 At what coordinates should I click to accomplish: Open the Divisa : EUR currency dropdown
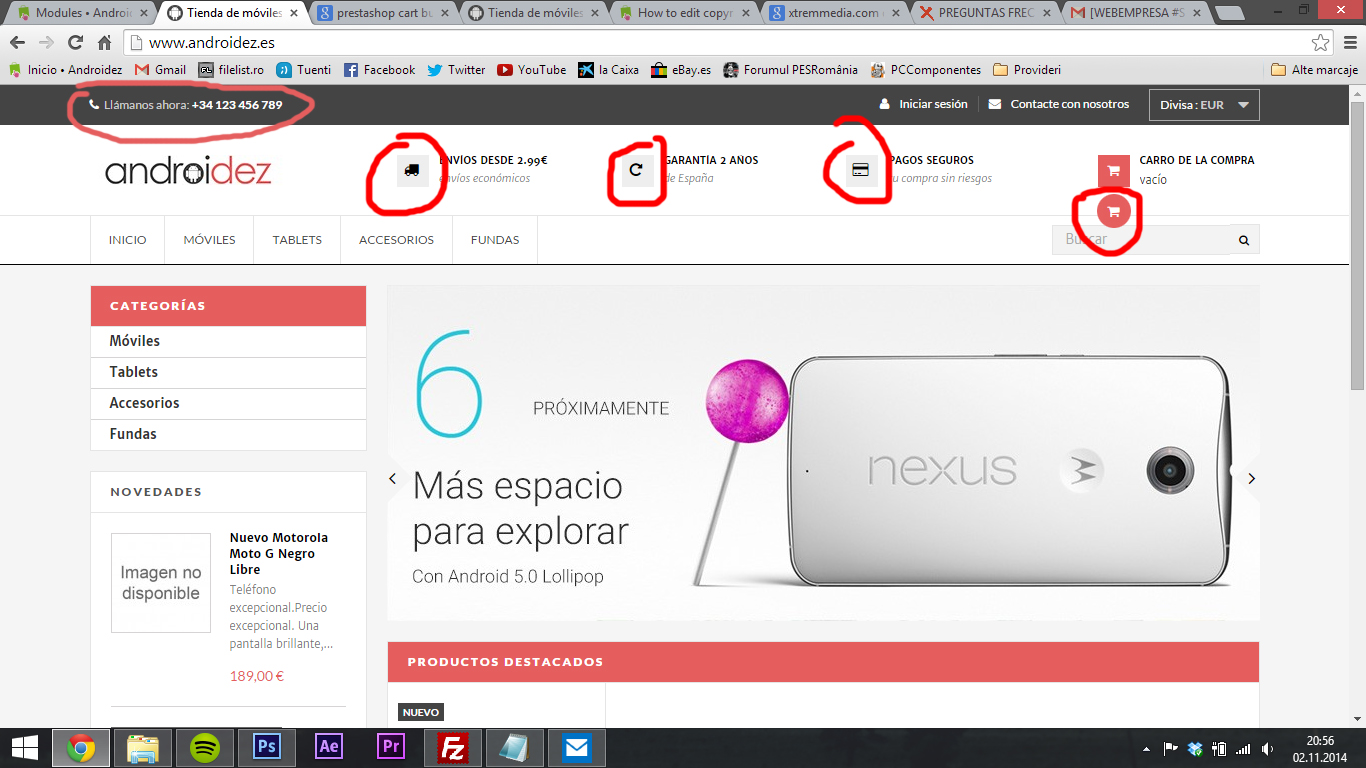(x=1204, y=105)
